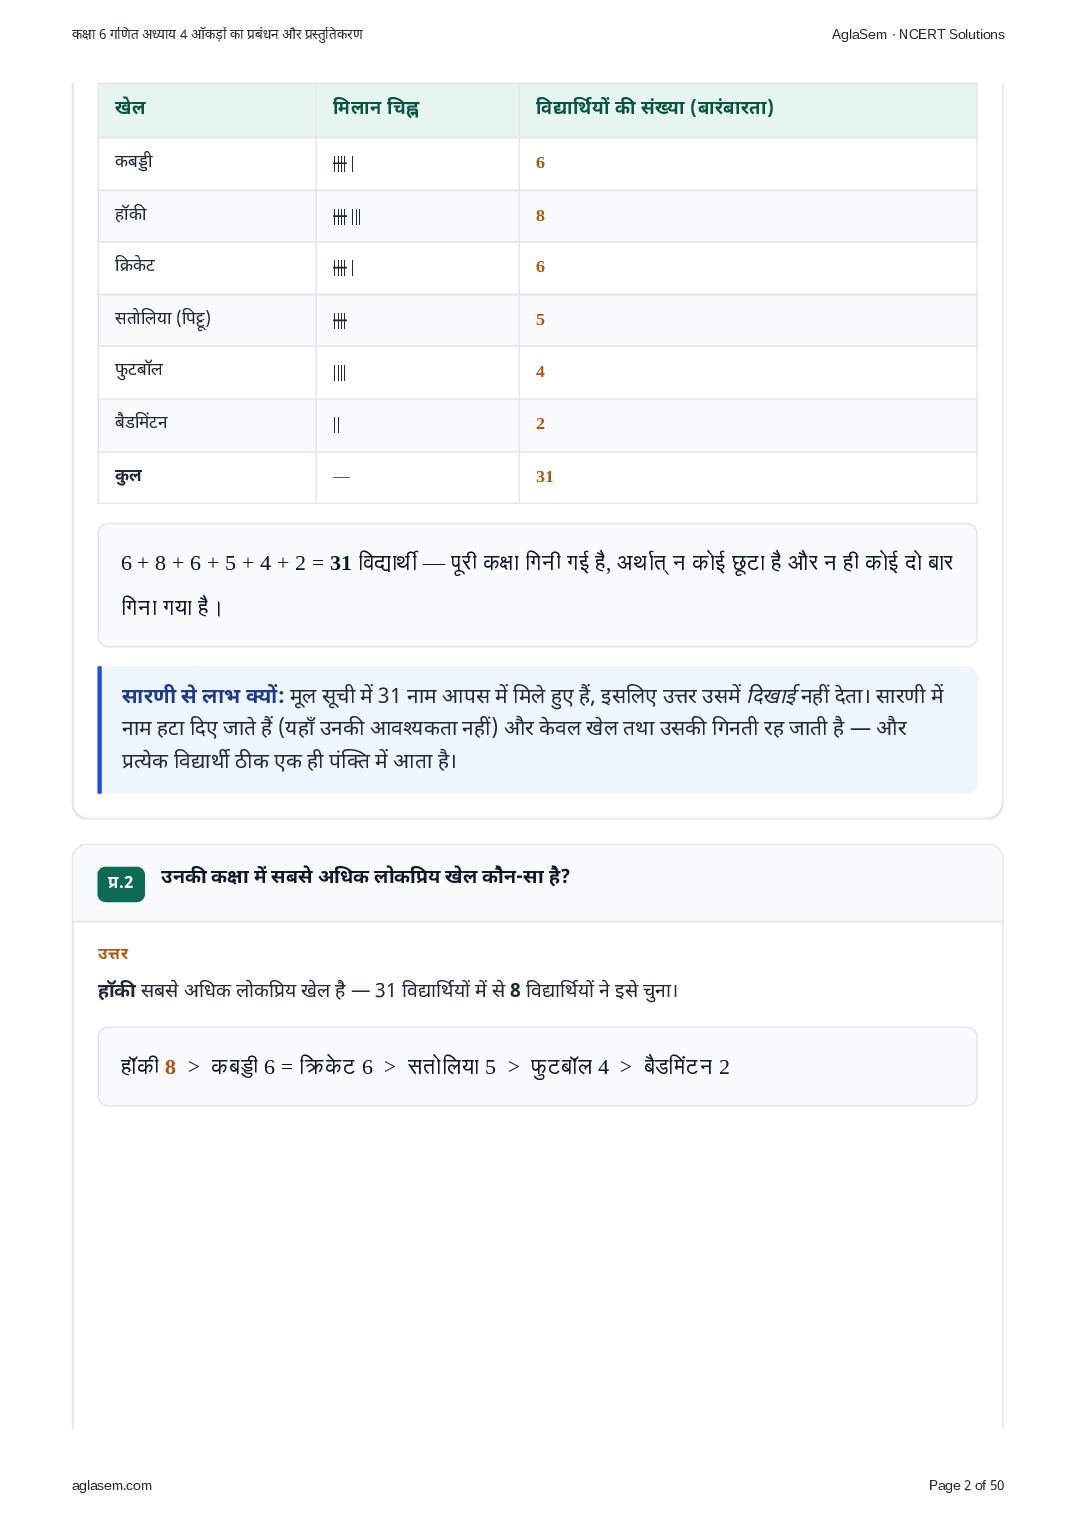This screenshot has width=1076, height=1522.
Task: Click the विद्यार्थियों की संख्या (बारंबारता) header
Action: 655,108
